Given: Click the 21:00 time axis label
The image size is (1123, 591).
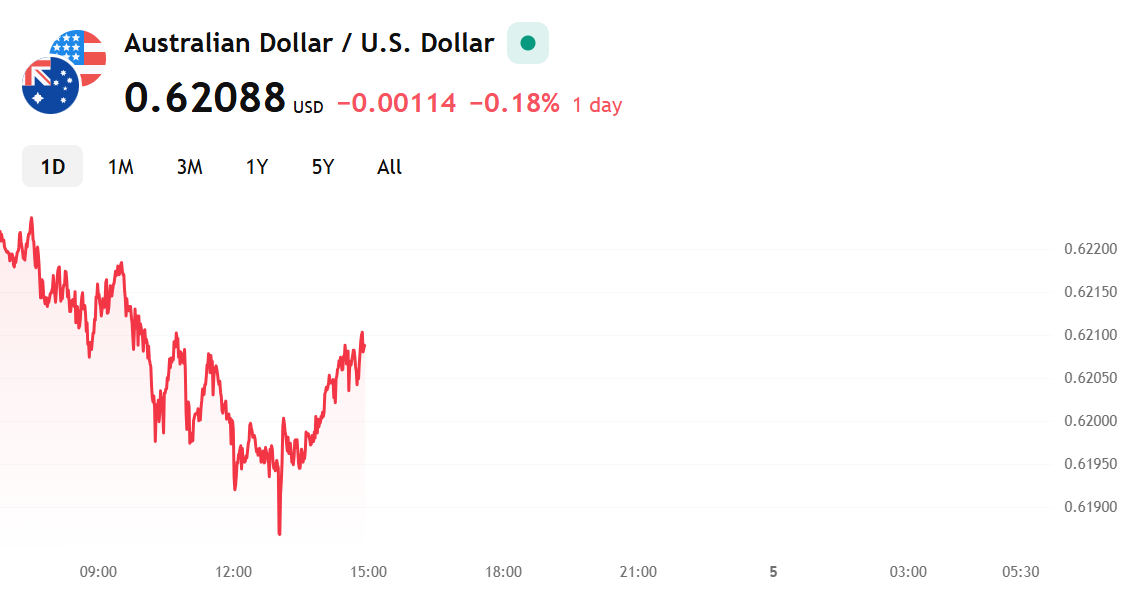Looking at the screenshot, I should point(638,572).
